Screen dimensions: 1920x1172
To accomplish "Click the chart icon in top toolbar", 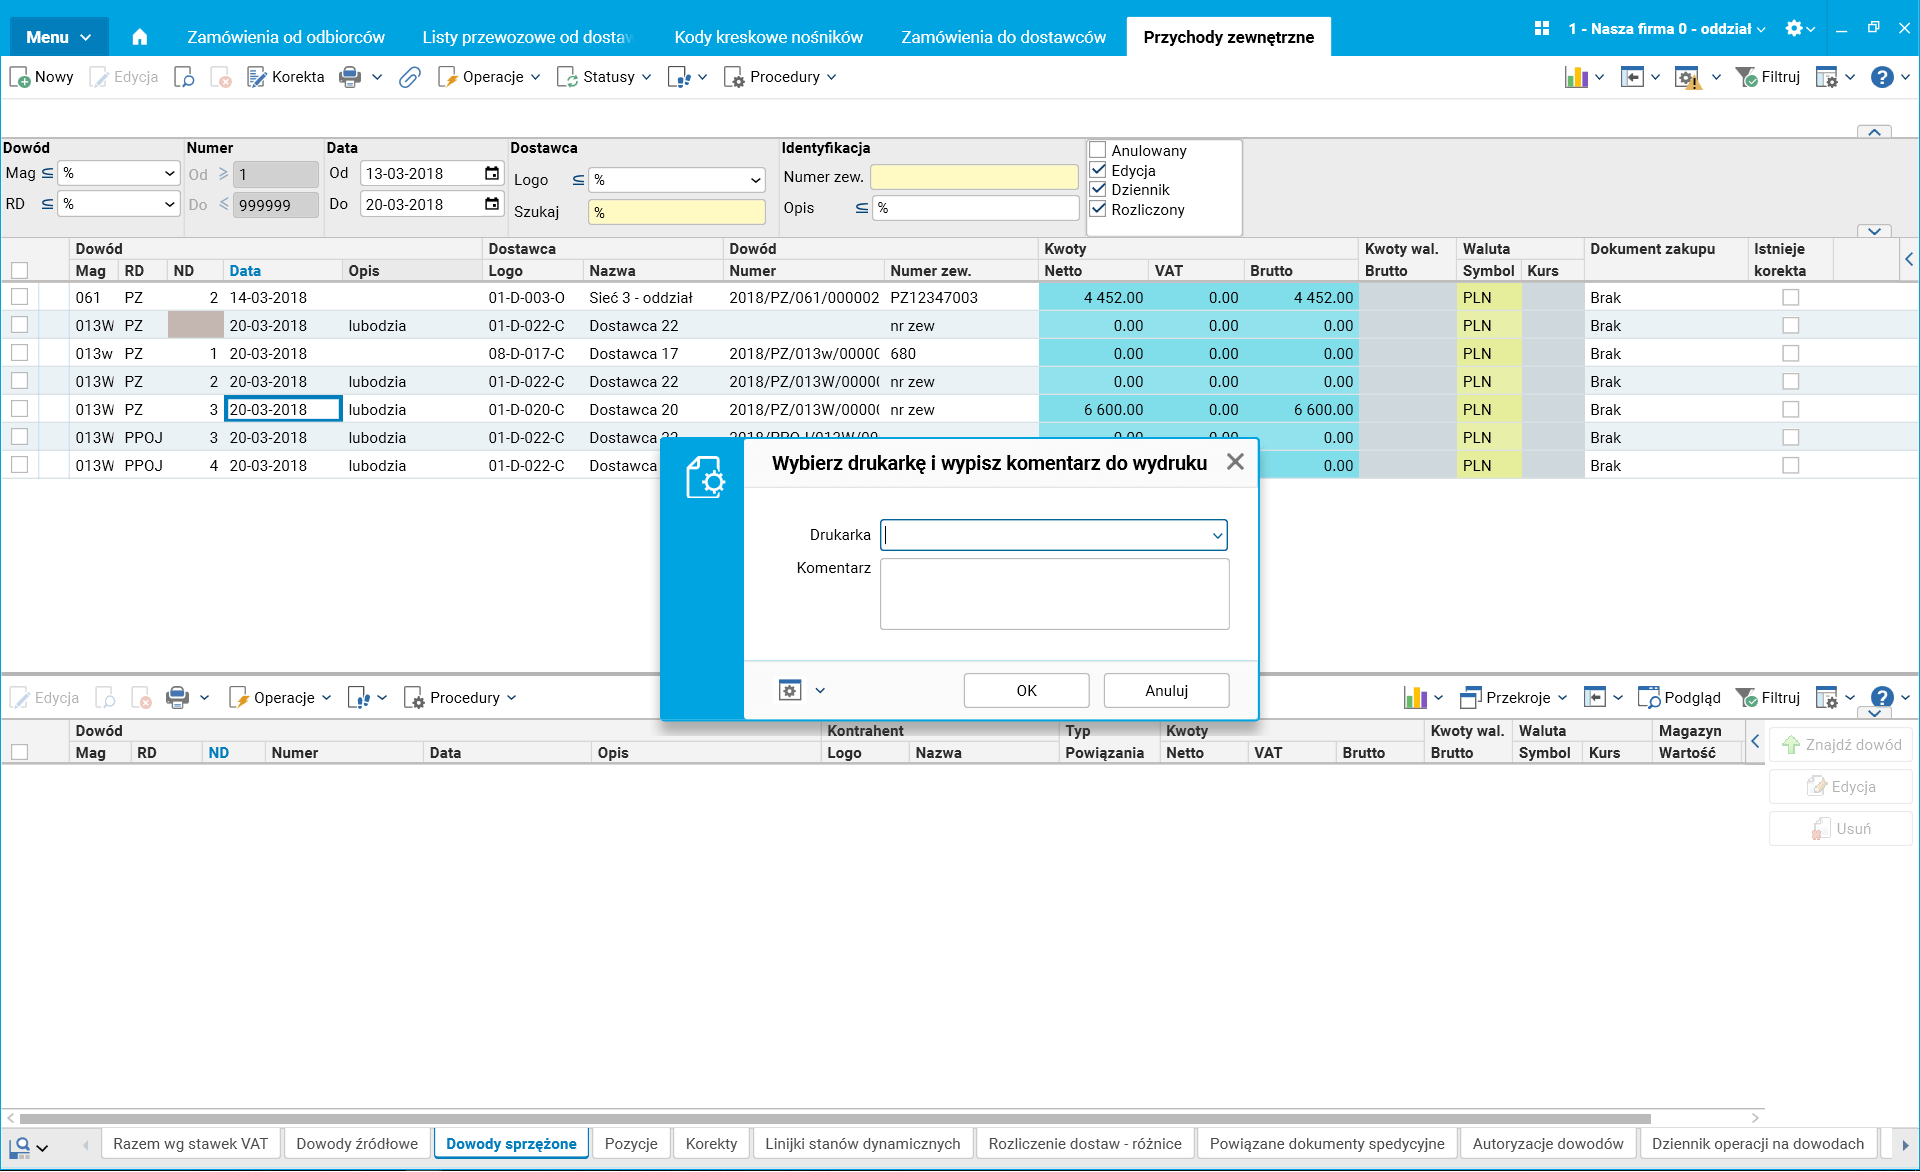I will (1576, 77).
